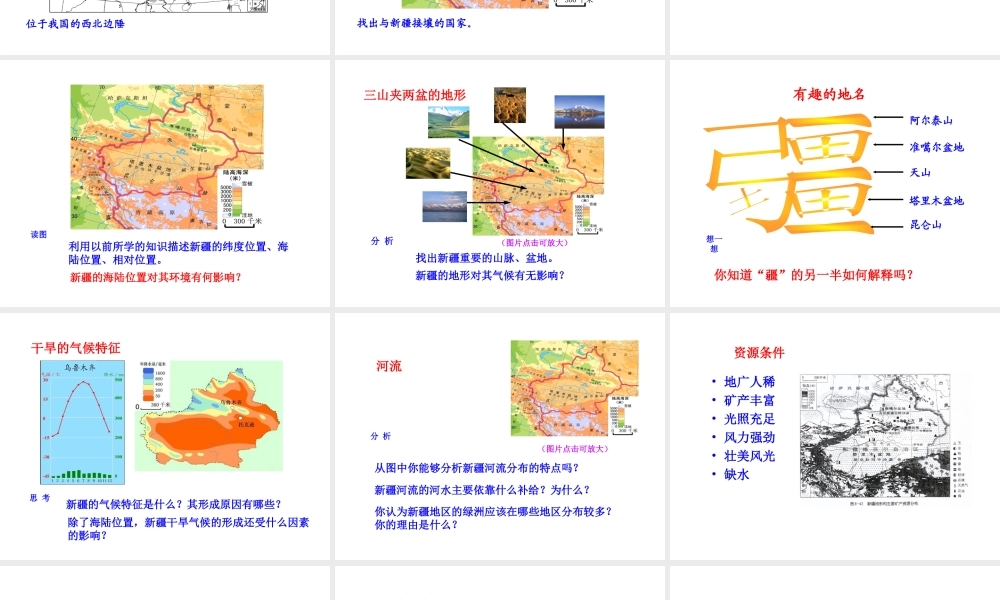Click 图片点击可放大 note under terrain slide map
Image resolution: width=1000 pixels, height=600 pixels.
(x=534, y=243)
